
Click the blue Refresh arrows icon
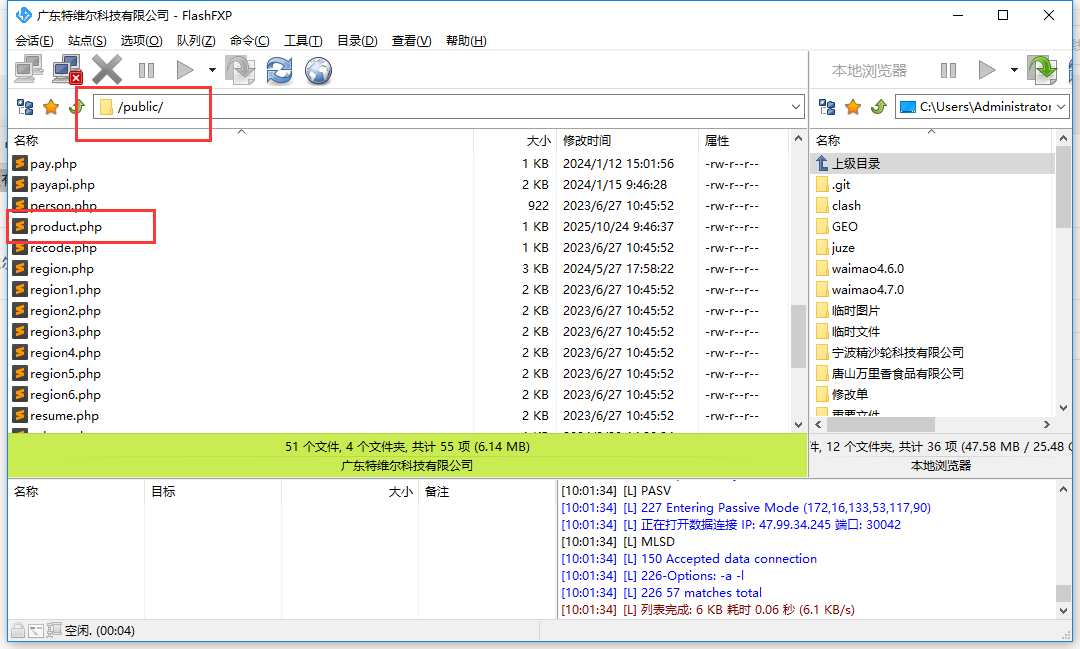279,70
